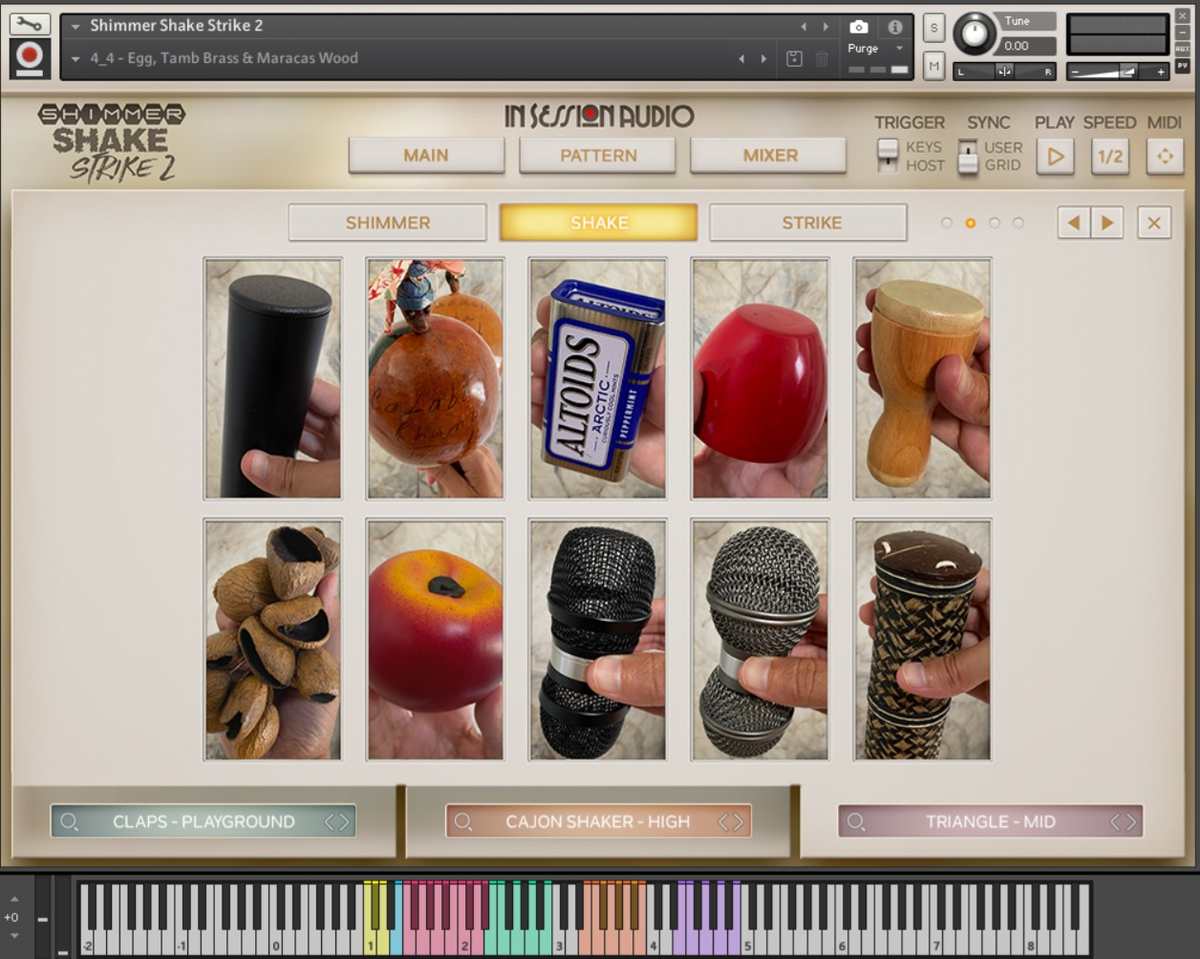Viewport: 1200px width, 959px height.
Task: Select the third page dot indicator
Action: 994,223
